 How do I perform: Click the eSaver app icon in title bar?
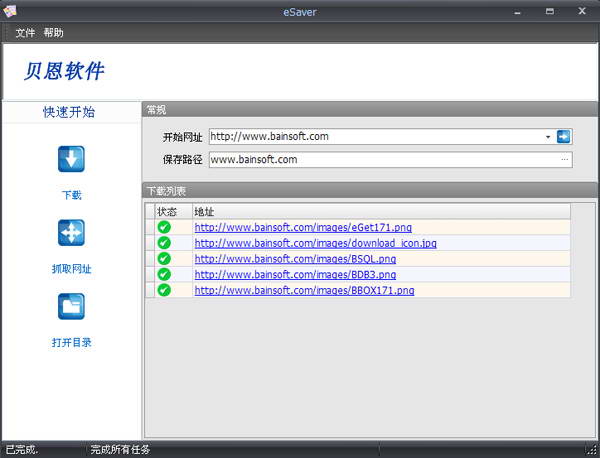click(9, 11)
